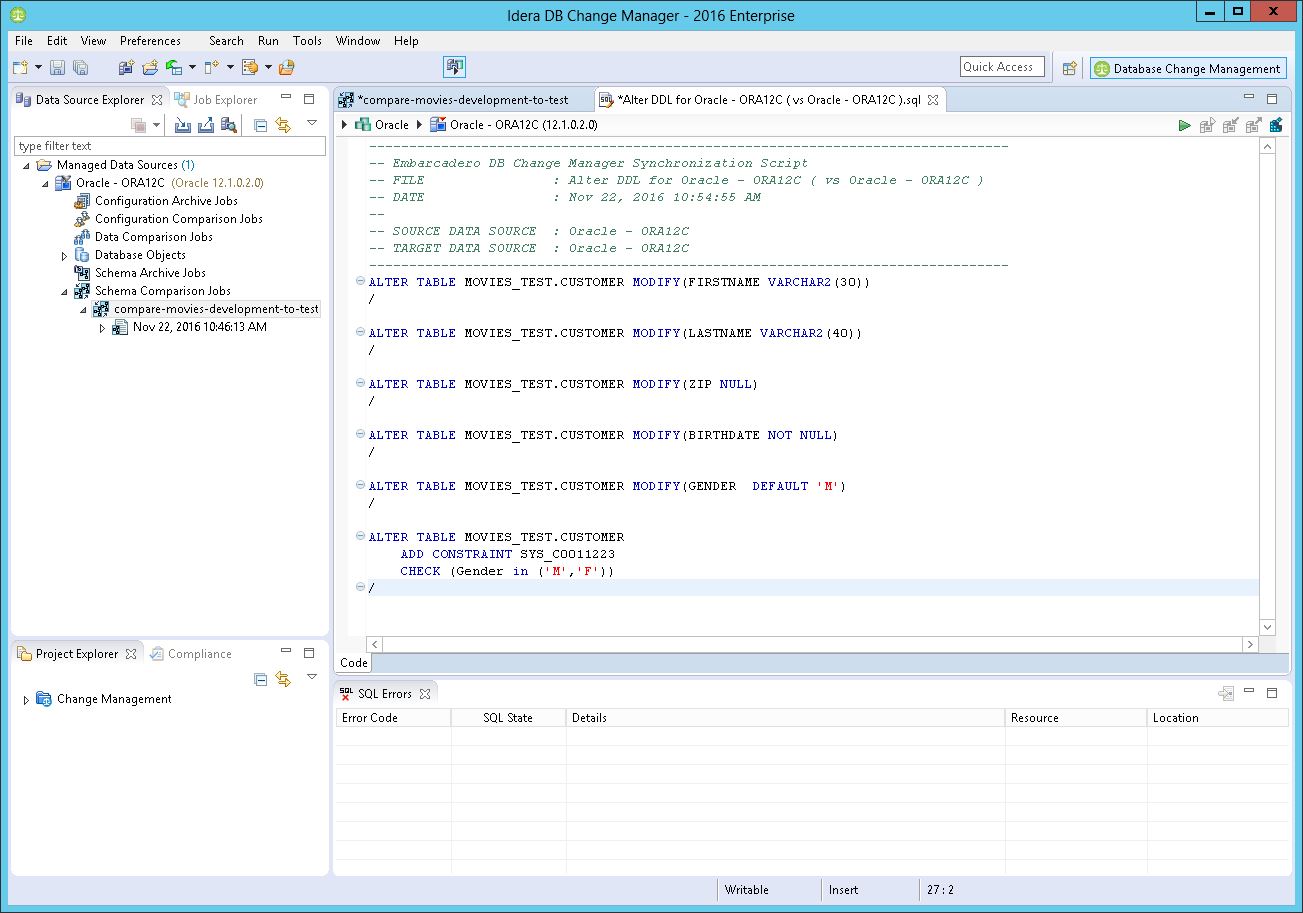Screen dimensions: 1303x913
Task: Select Schema Archive Jobs
Action: click(150, 273)
